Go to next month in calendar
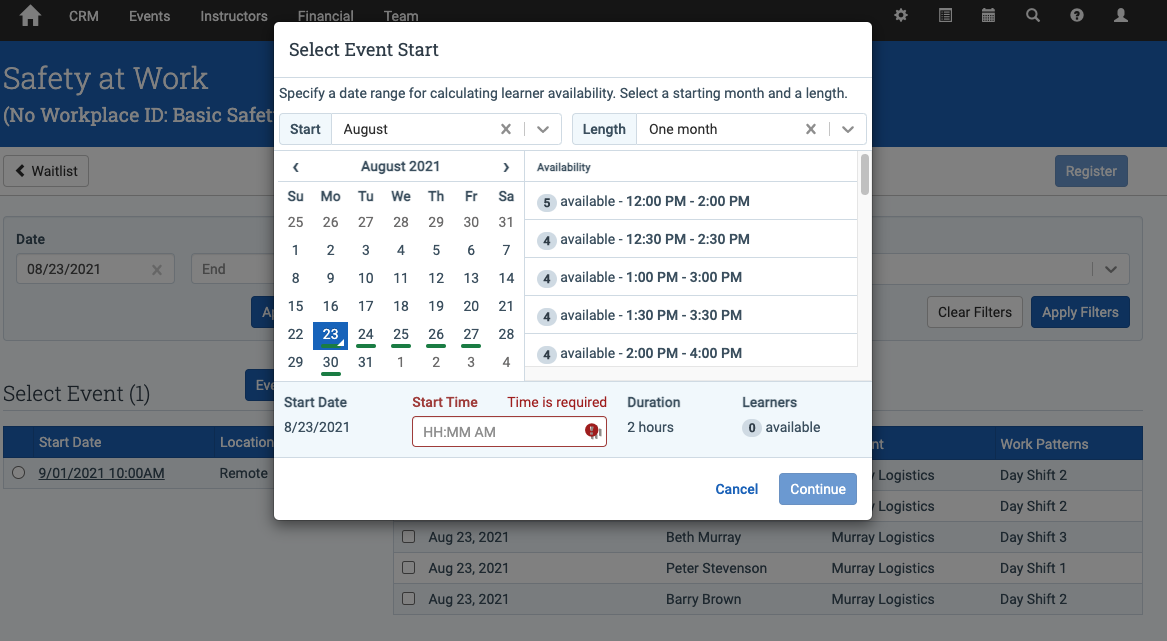 coord(506,167)
